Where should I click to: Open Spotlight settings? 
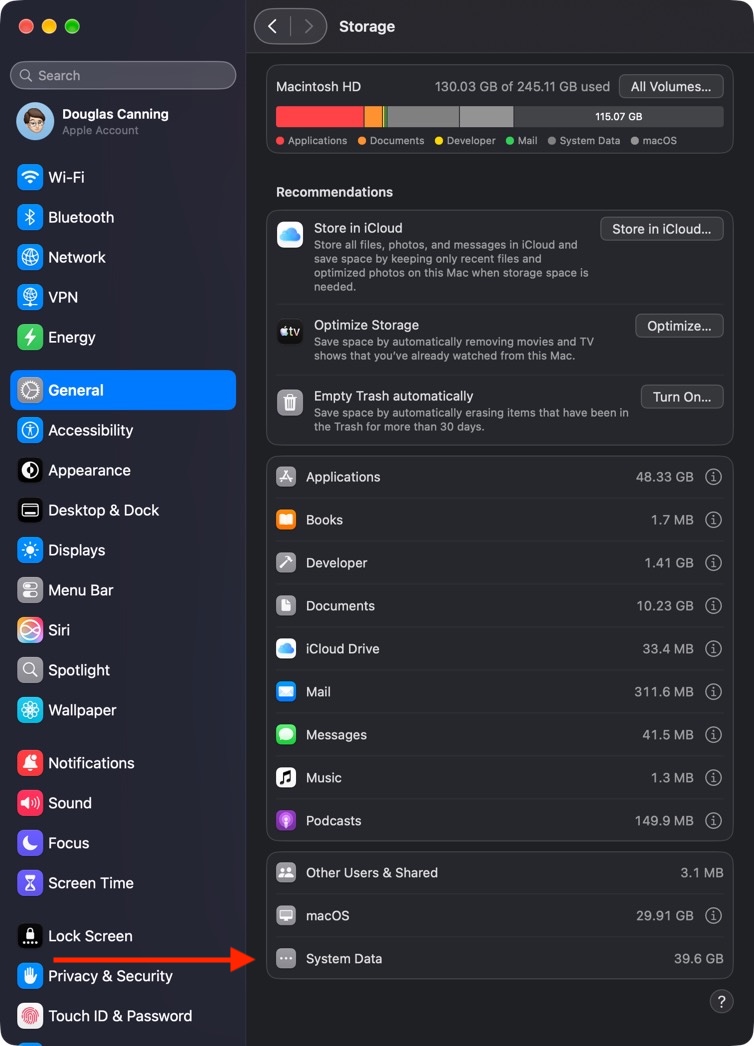[x=123, y=670]
